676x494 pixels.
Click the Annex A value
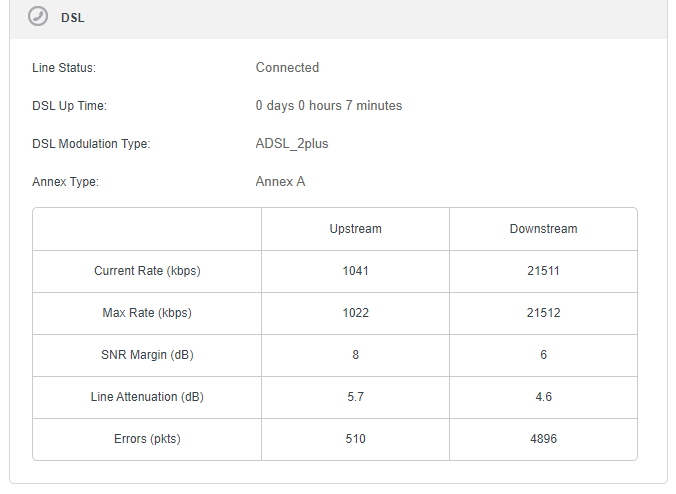pyautogui.click(x=280, y=181)
